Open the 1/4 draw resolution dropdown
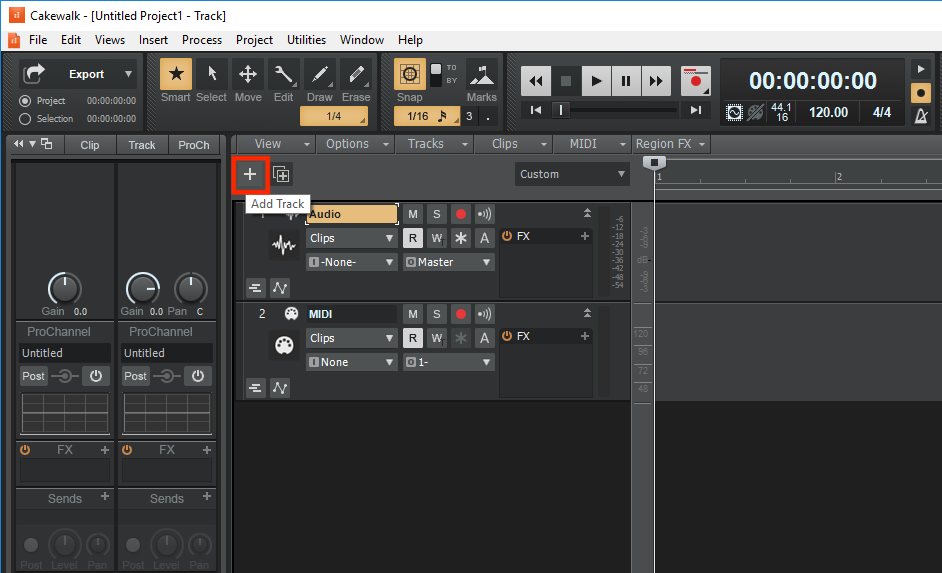Viewport: 942px width, 573px height. coord(334,116)
